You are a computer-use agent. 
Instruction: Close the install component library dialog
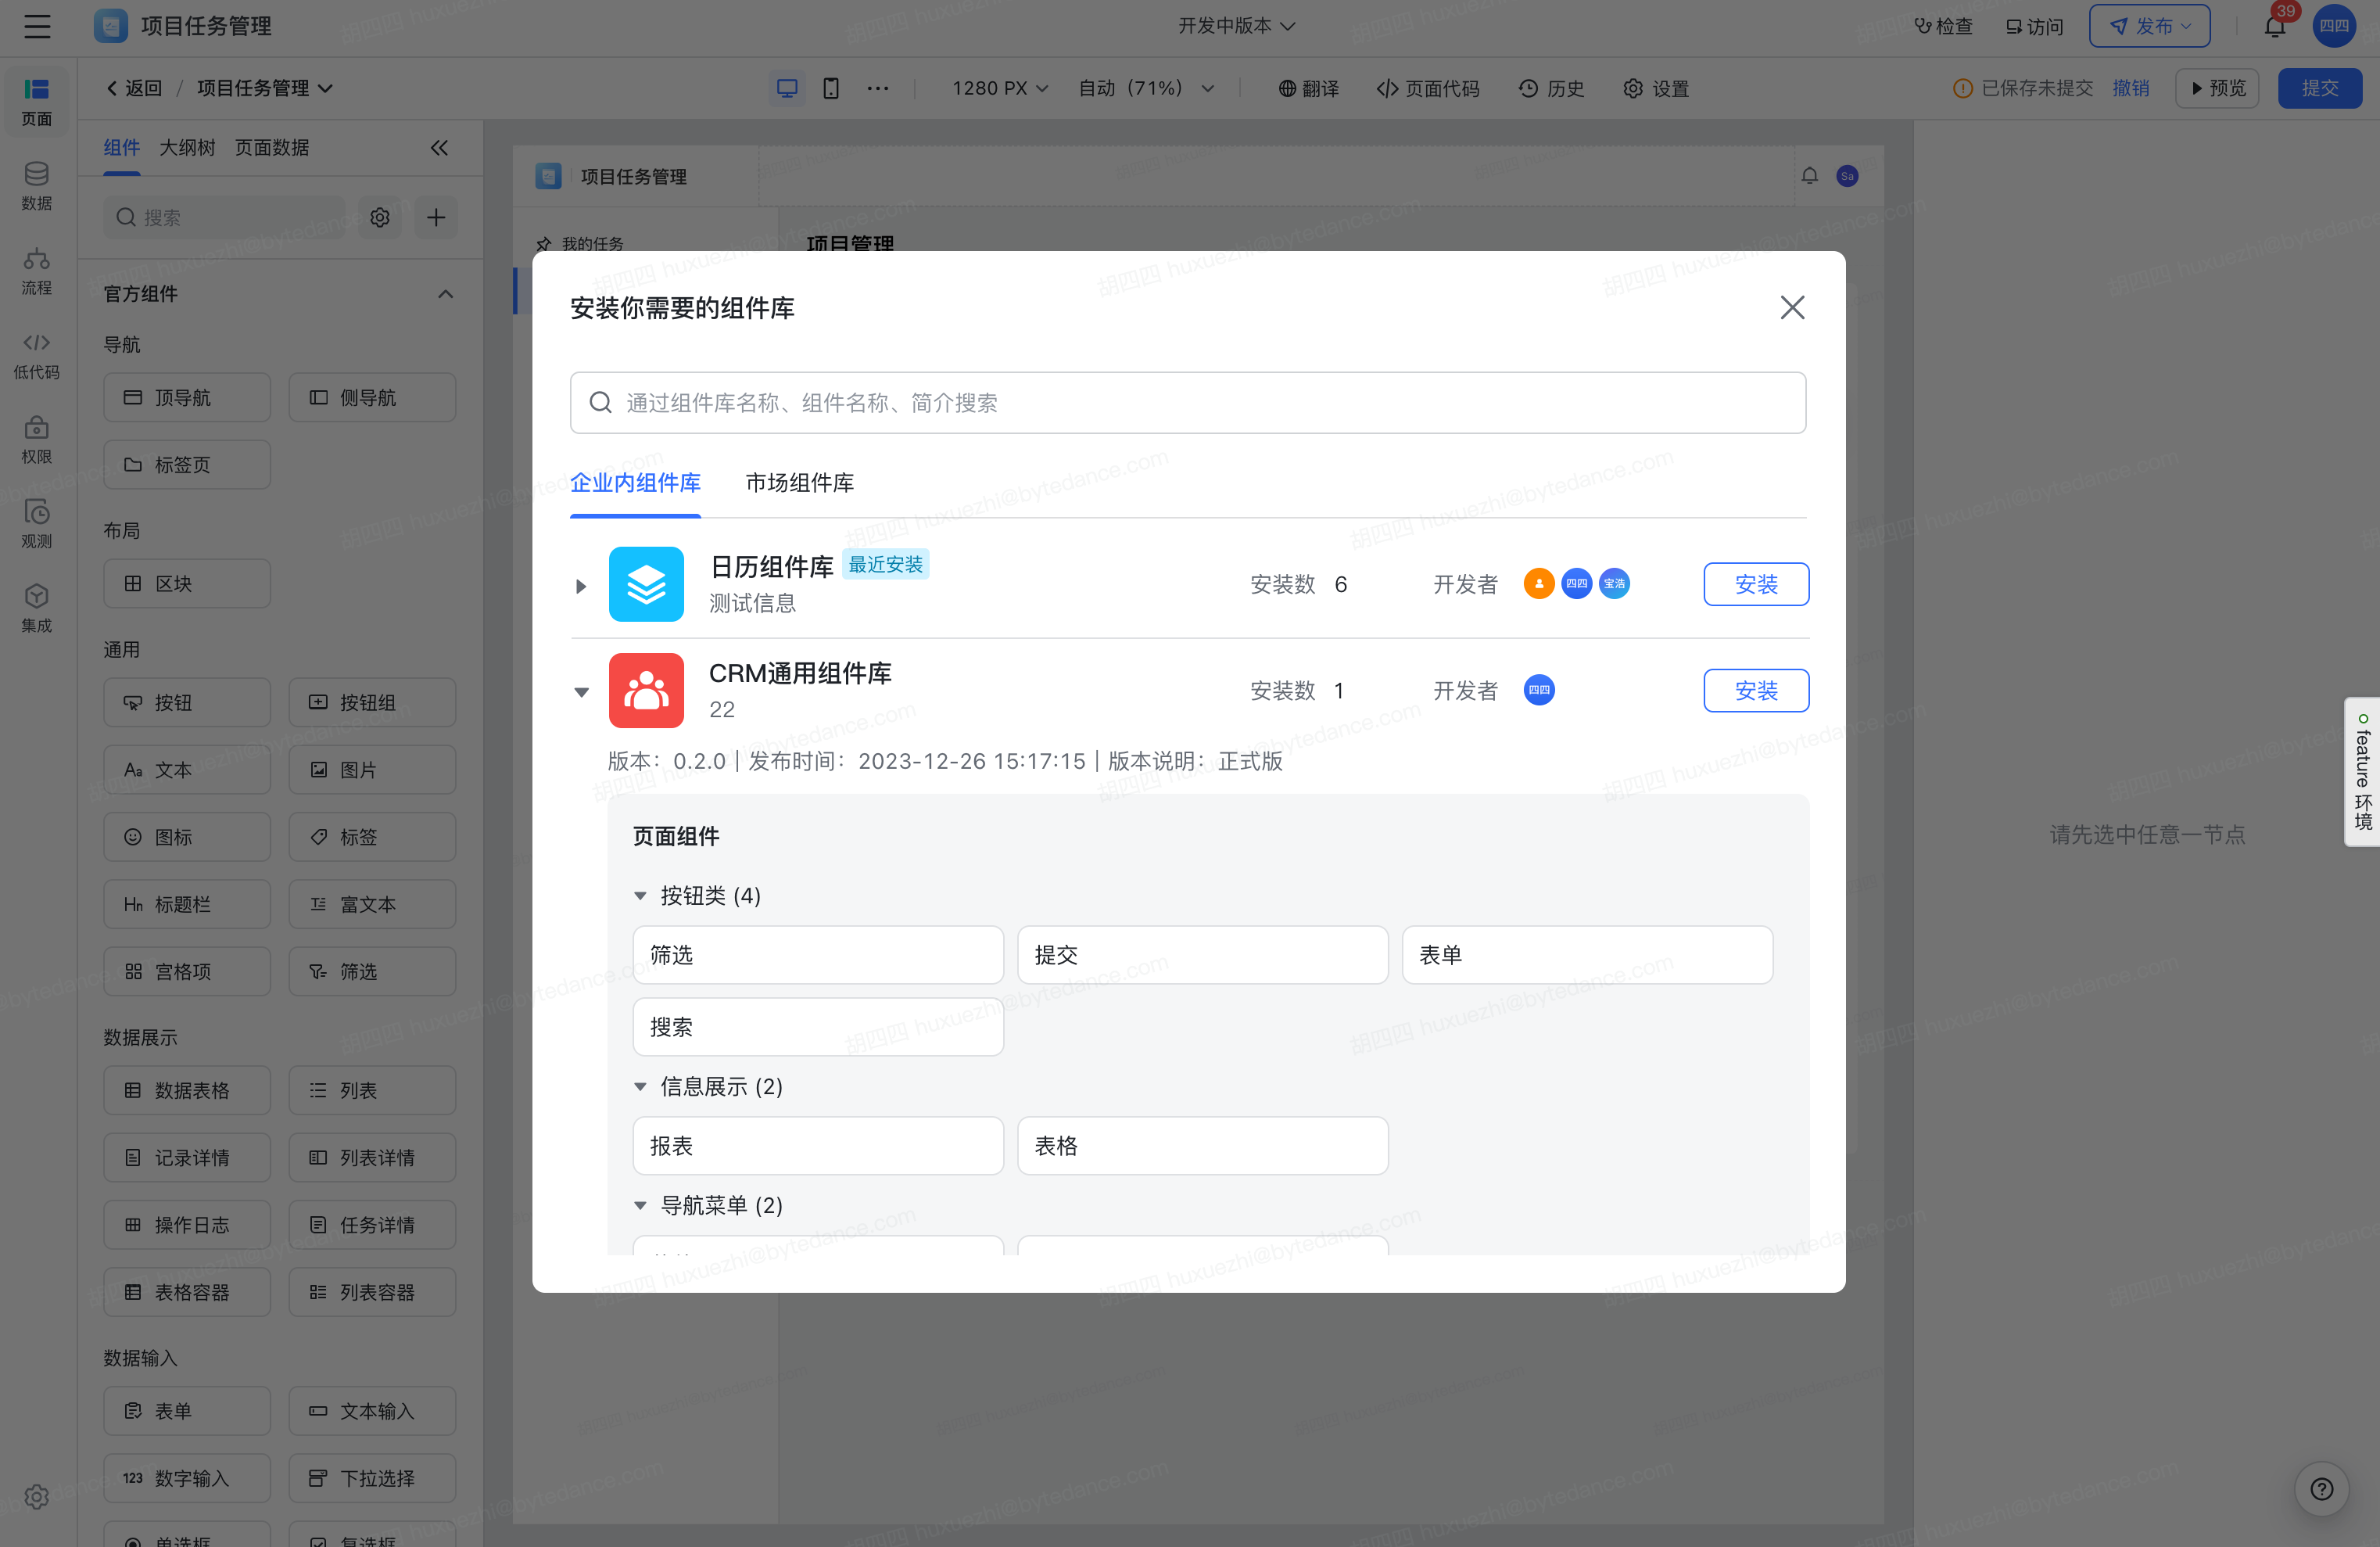[x=1792, y=307]
